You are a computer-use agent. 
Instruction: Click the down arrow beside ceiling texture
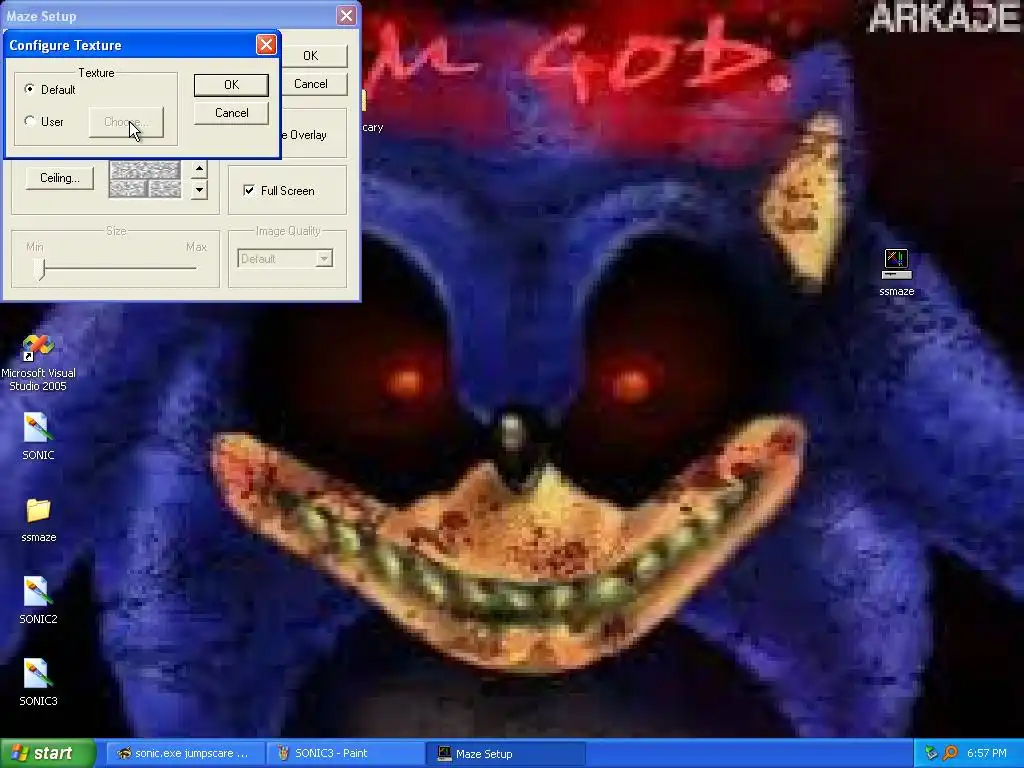pos(199,191)
